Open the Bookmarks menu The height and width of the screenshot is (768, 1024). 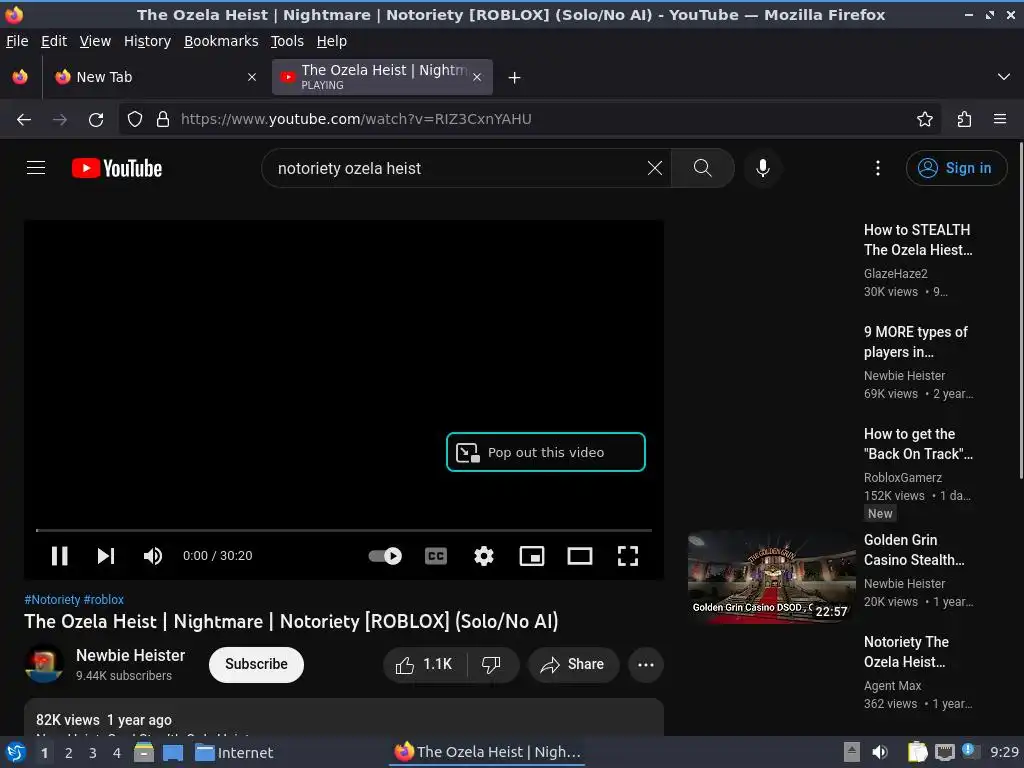coord(221,41)
